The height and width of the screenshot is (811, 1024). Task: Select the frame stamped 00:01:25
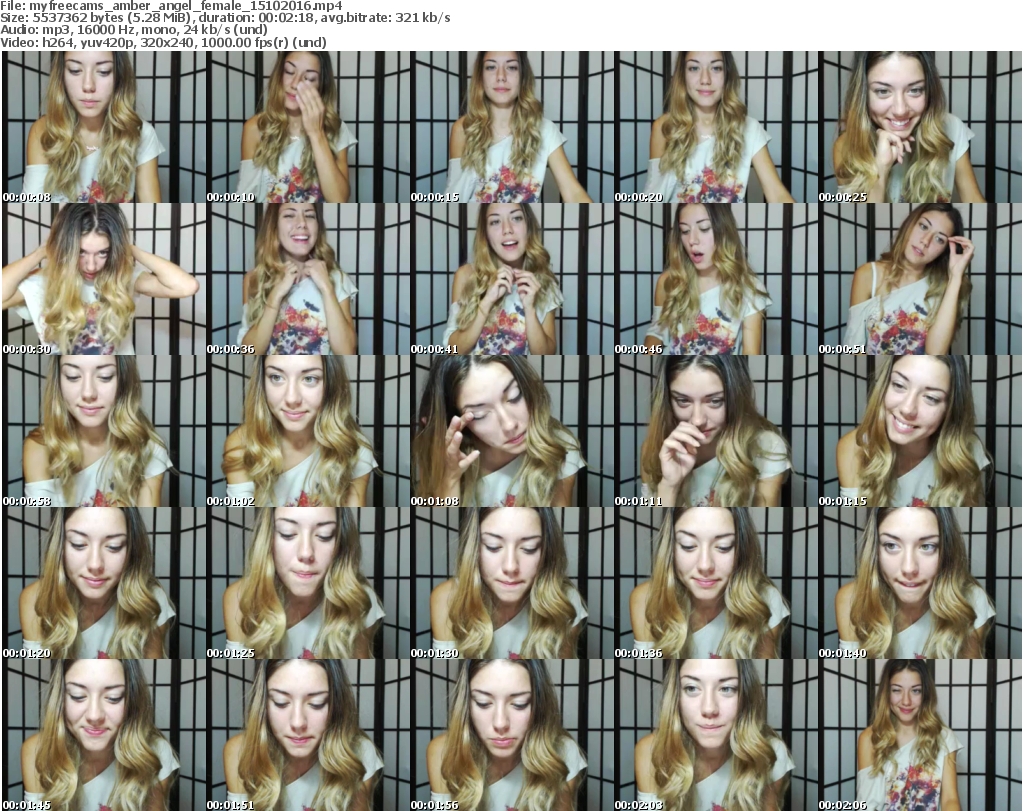coord(308,583)
